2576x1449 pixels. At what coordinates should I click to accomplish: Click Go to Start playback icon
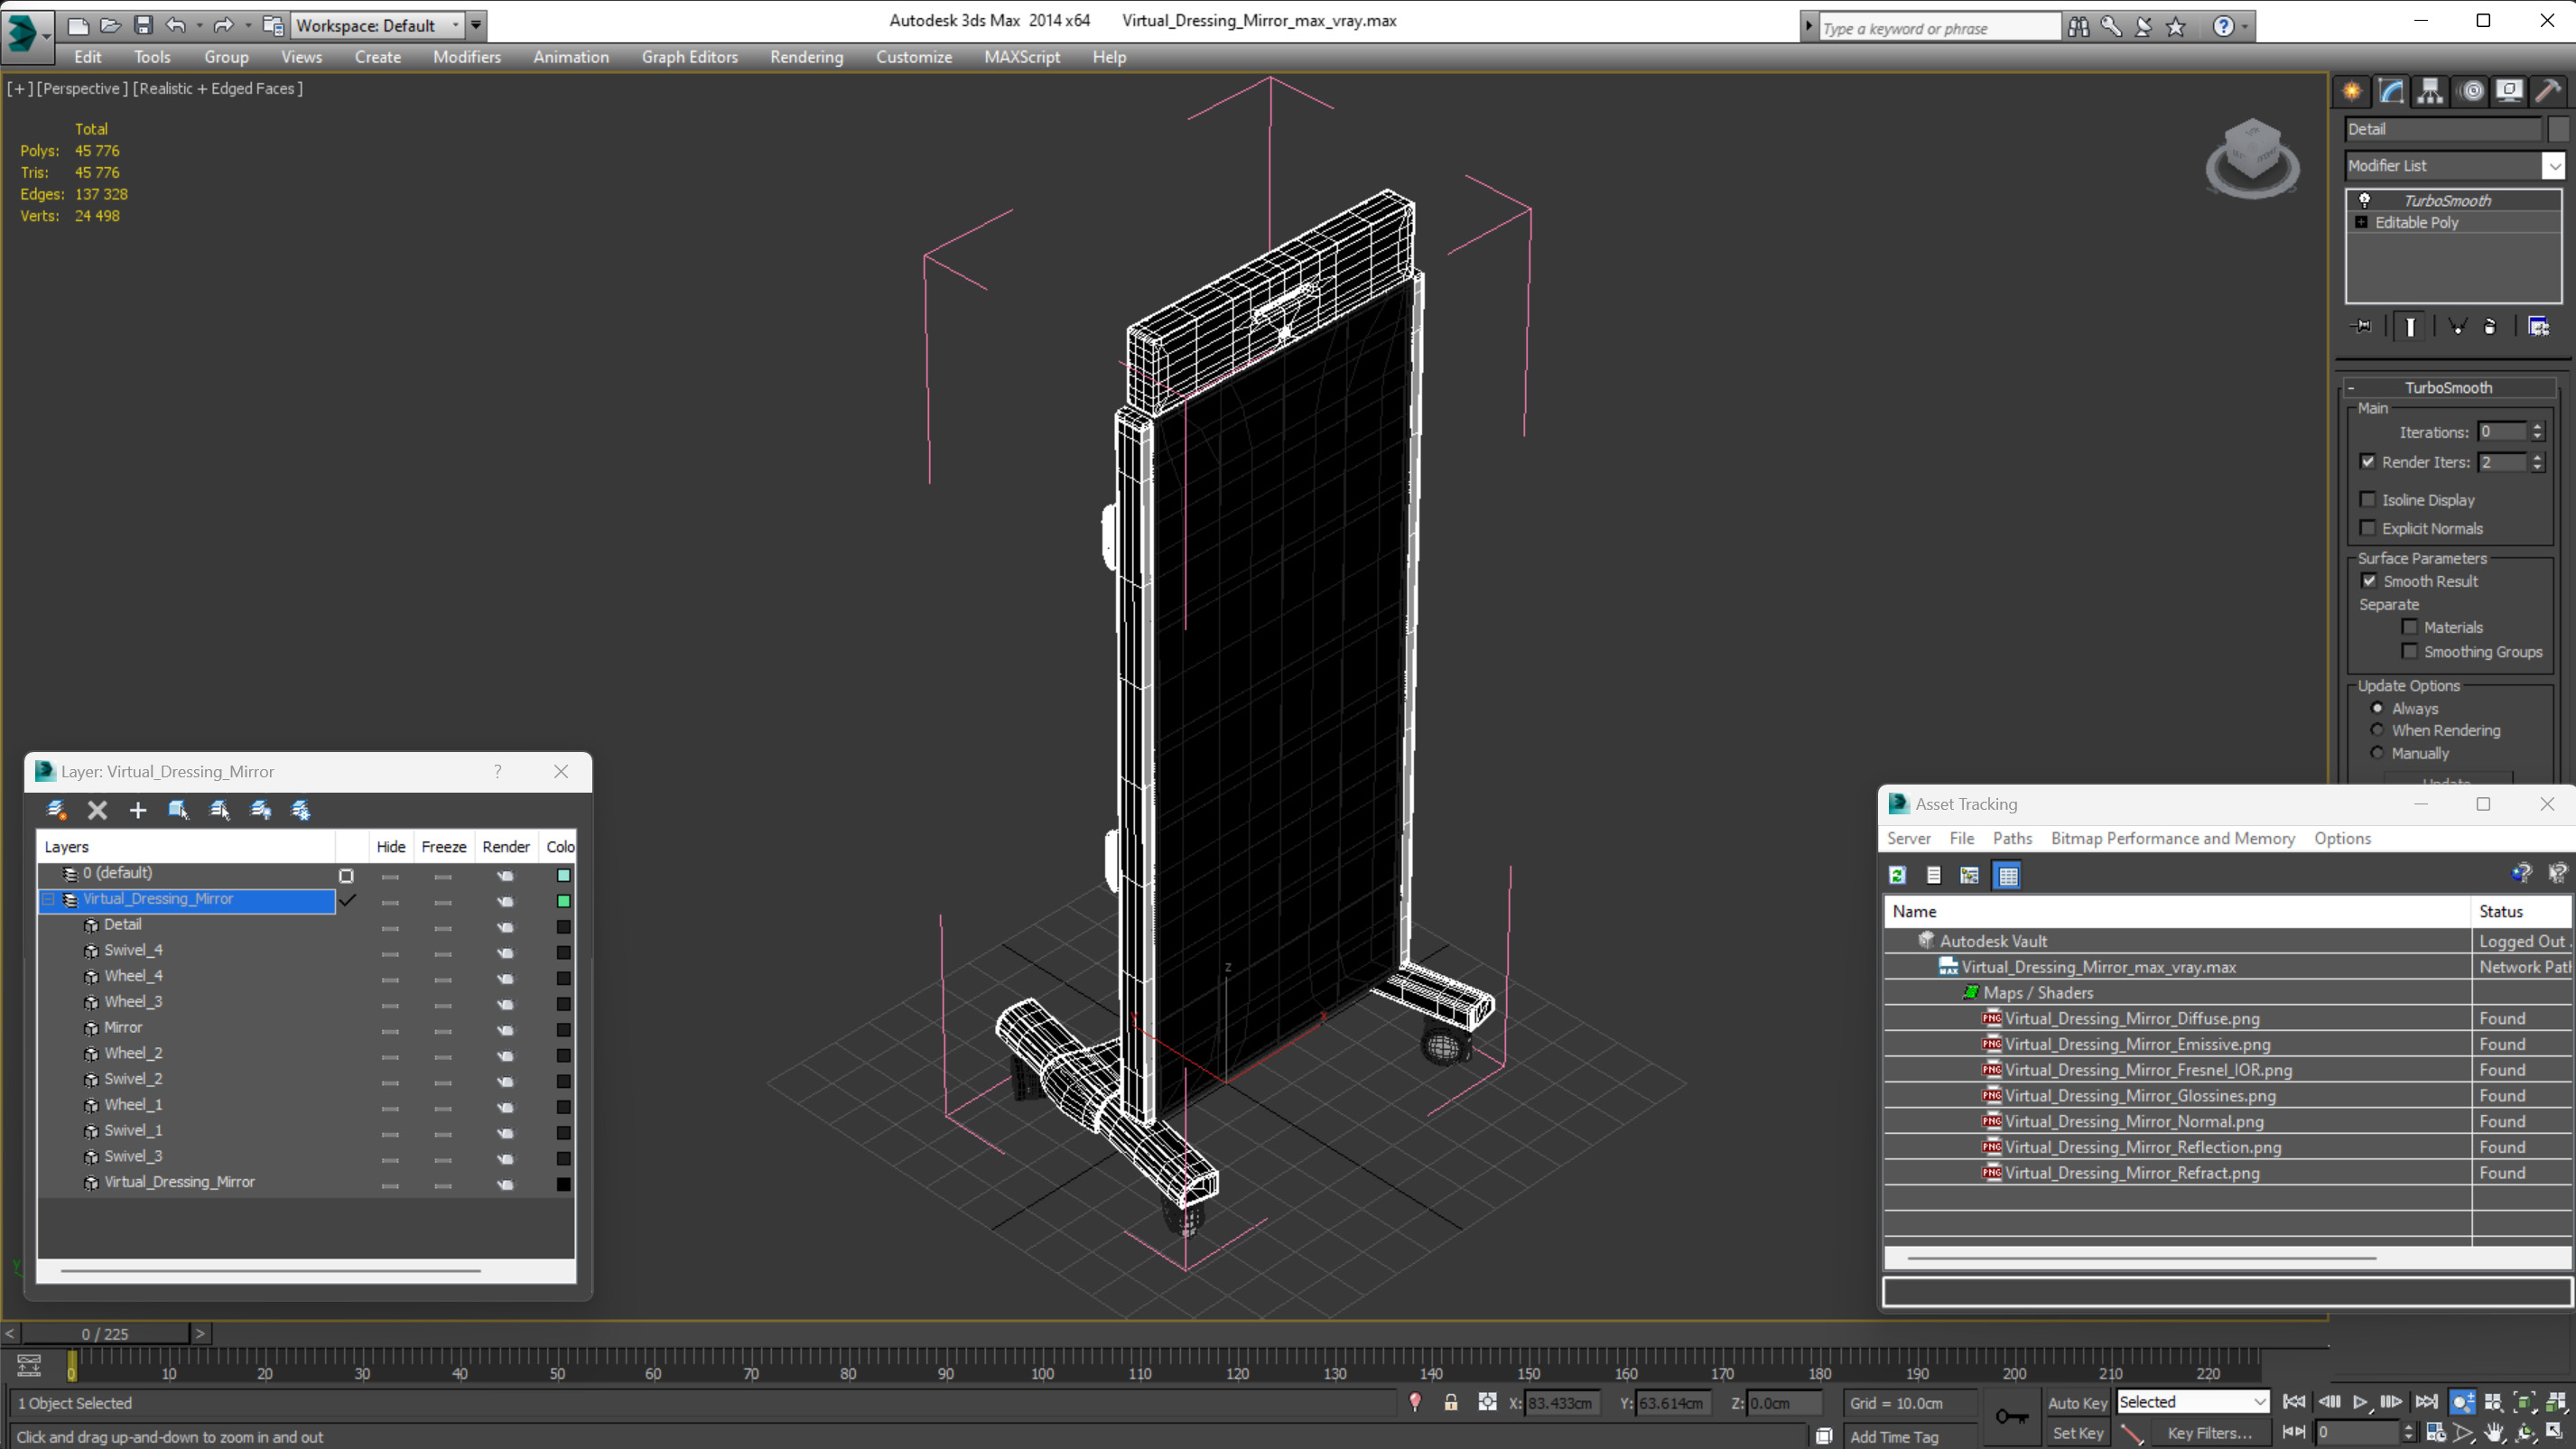2294,1402
